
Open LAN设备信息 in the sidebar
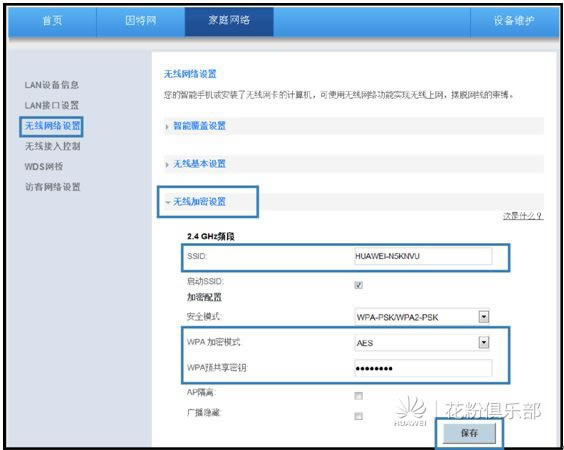click(51, 85)
